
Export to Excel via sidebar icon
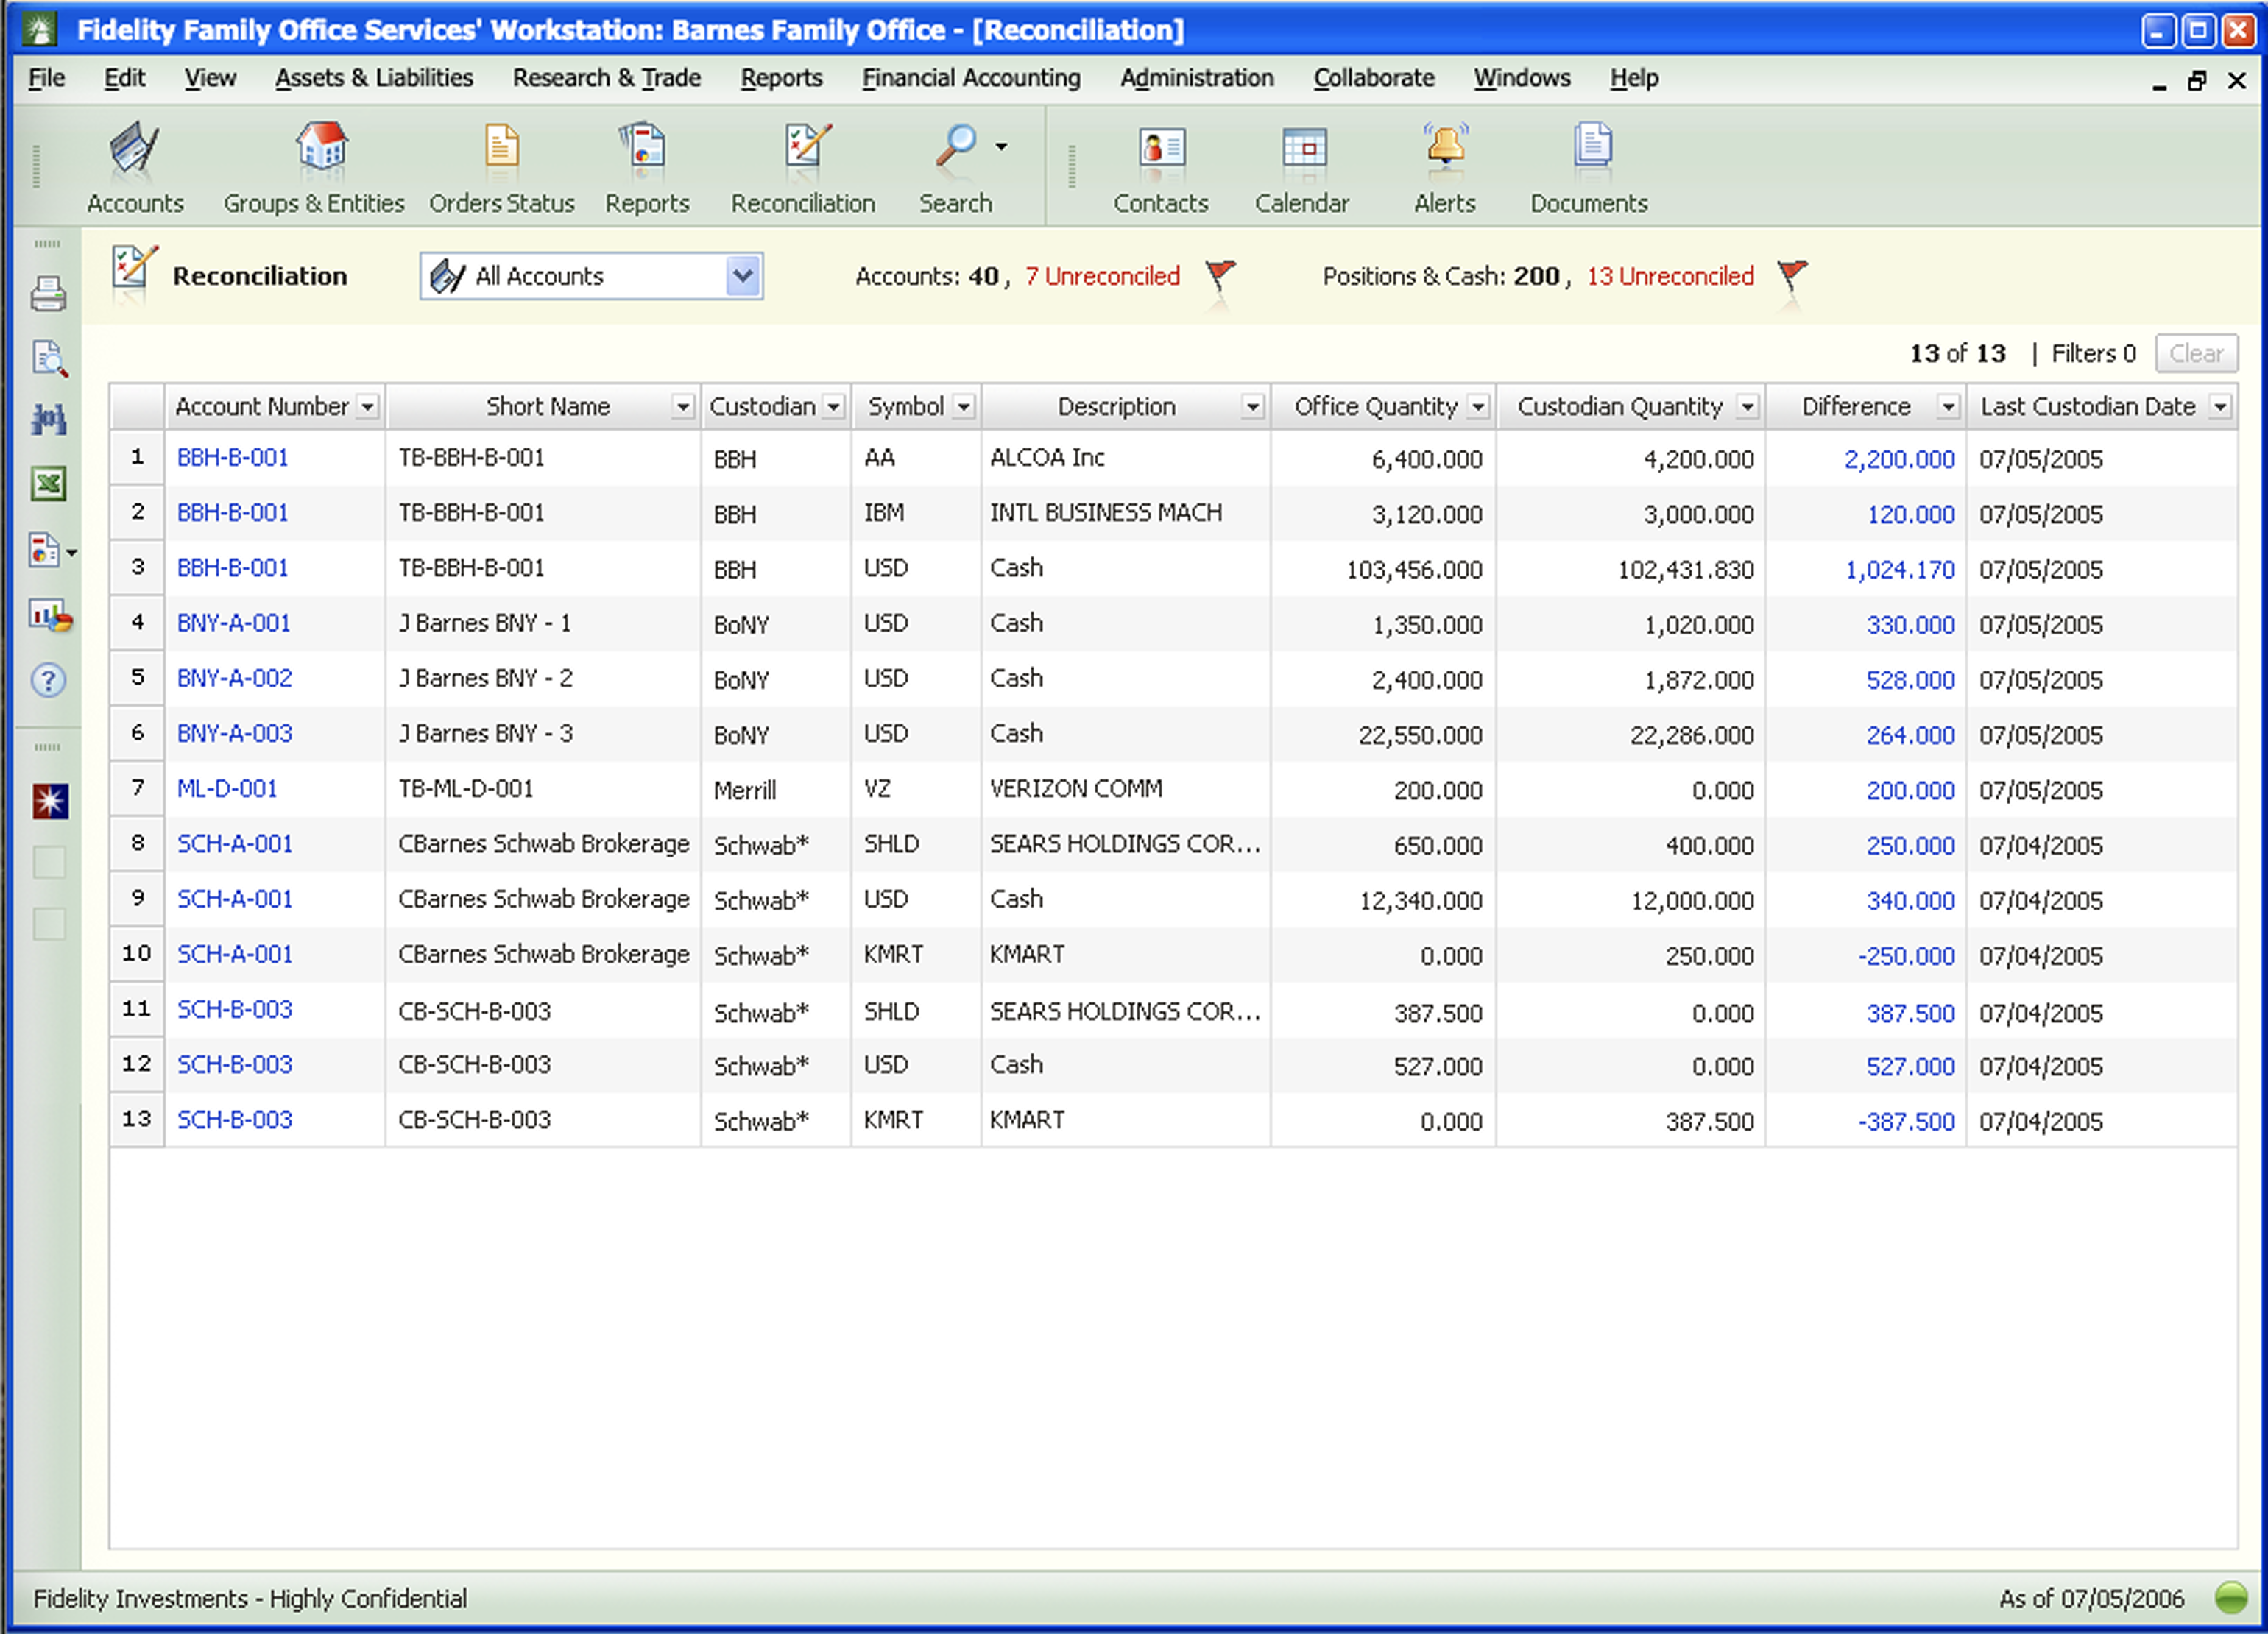point(48,484)
